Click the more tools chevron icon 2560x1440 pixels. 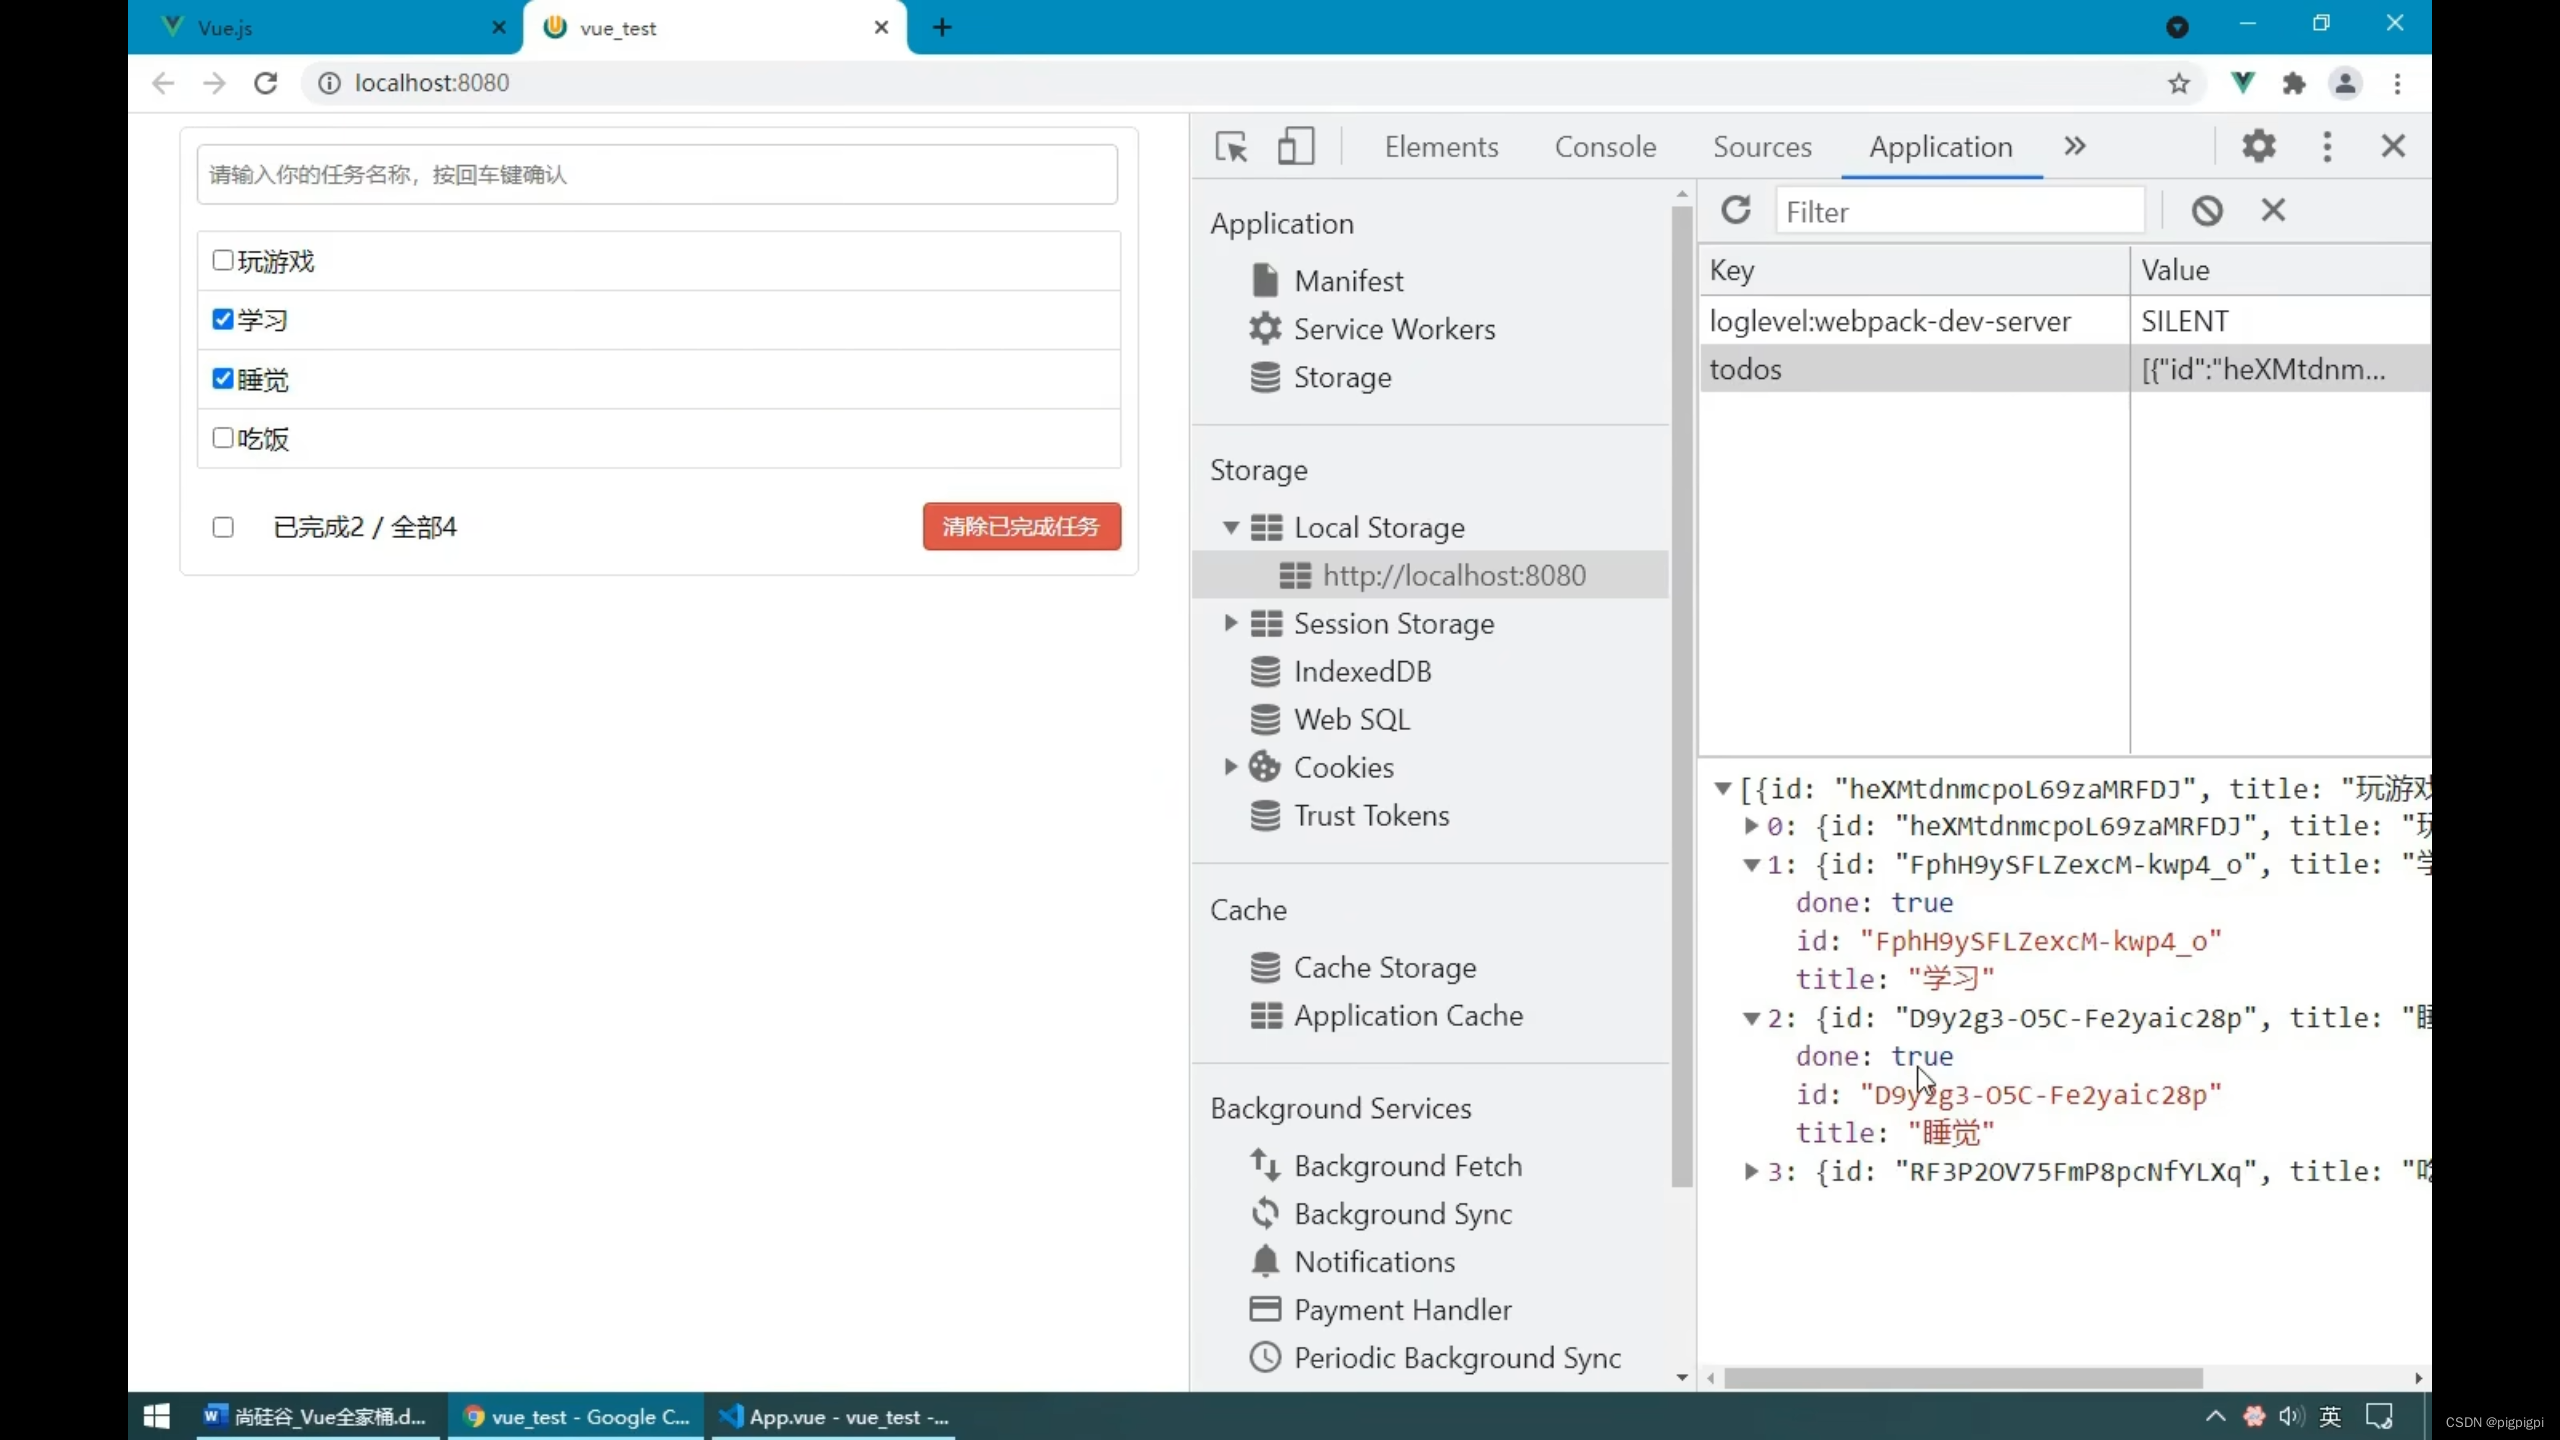pyautogui.click(x=2071, y=146)
